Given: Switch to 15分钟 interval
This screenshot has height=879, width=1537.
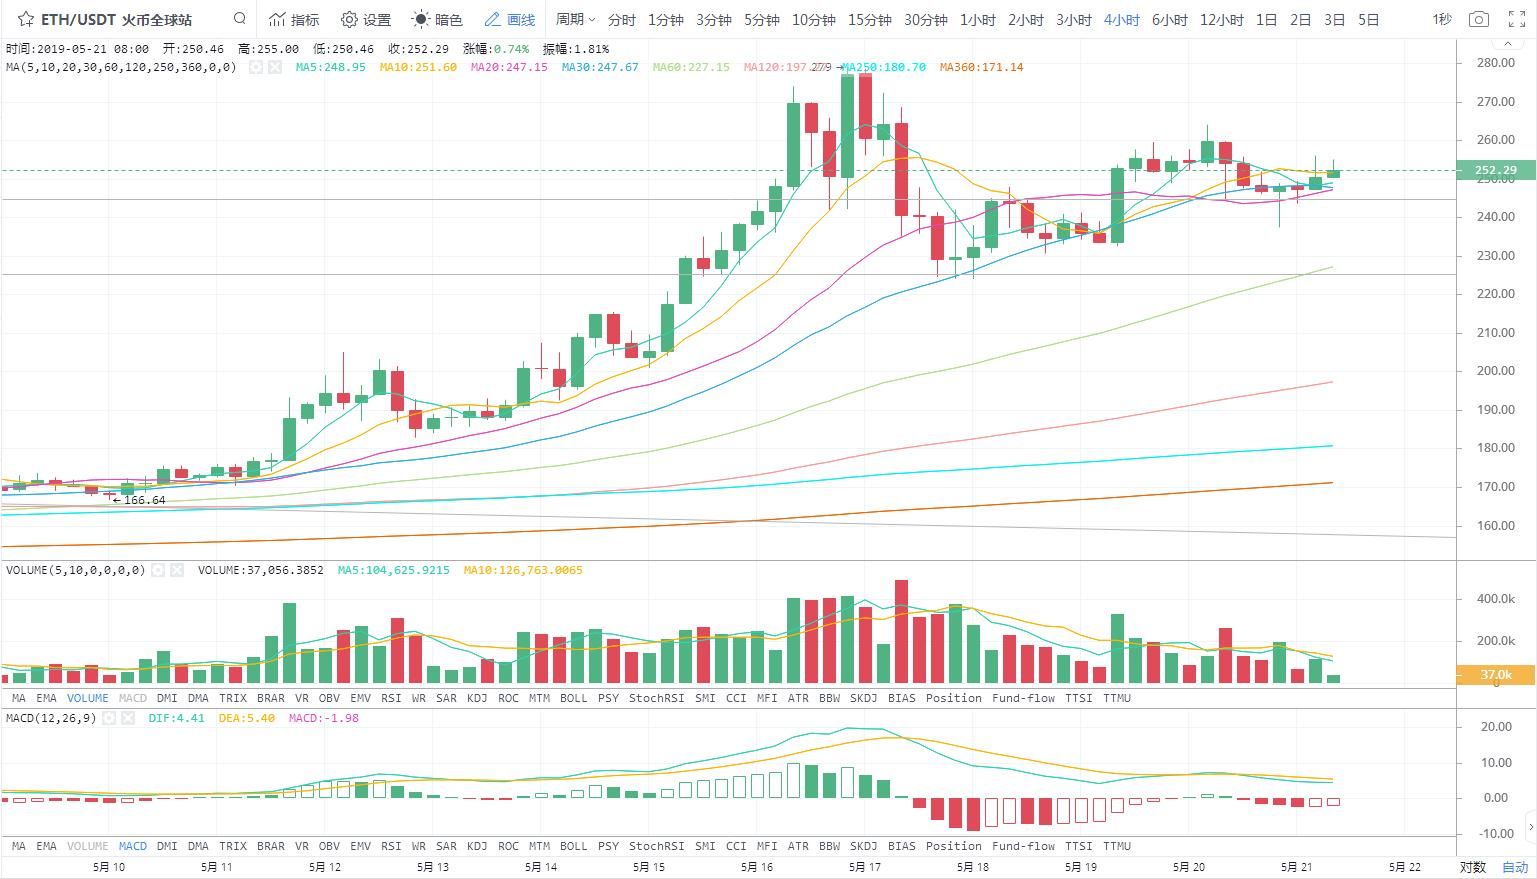Looking at the screenshot, I should 869,19.
